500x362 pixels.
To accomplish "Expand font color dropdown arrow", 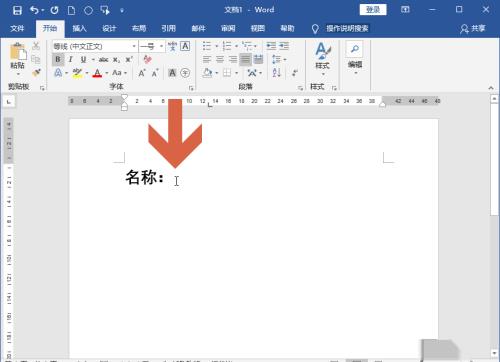I will [107, 73].
